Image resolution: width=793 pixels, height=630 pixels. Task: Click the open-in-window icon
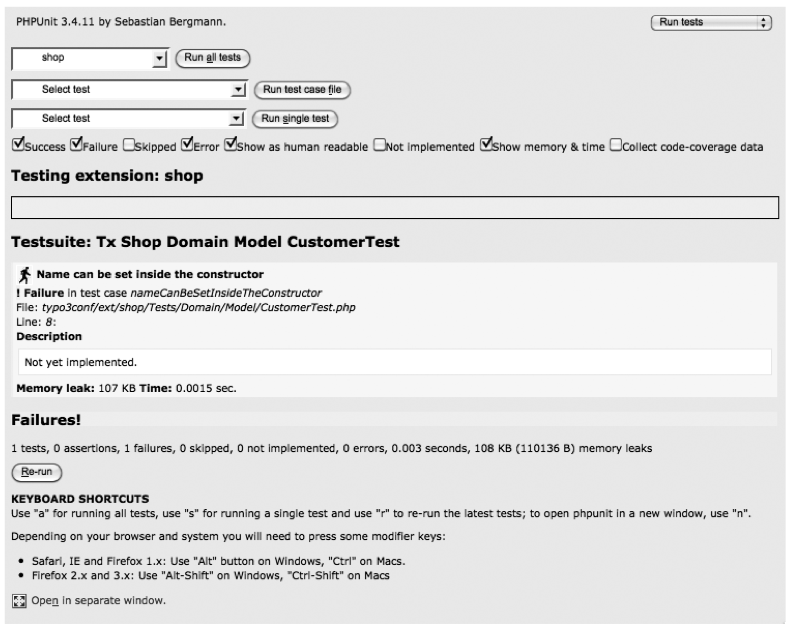(17, 601)
